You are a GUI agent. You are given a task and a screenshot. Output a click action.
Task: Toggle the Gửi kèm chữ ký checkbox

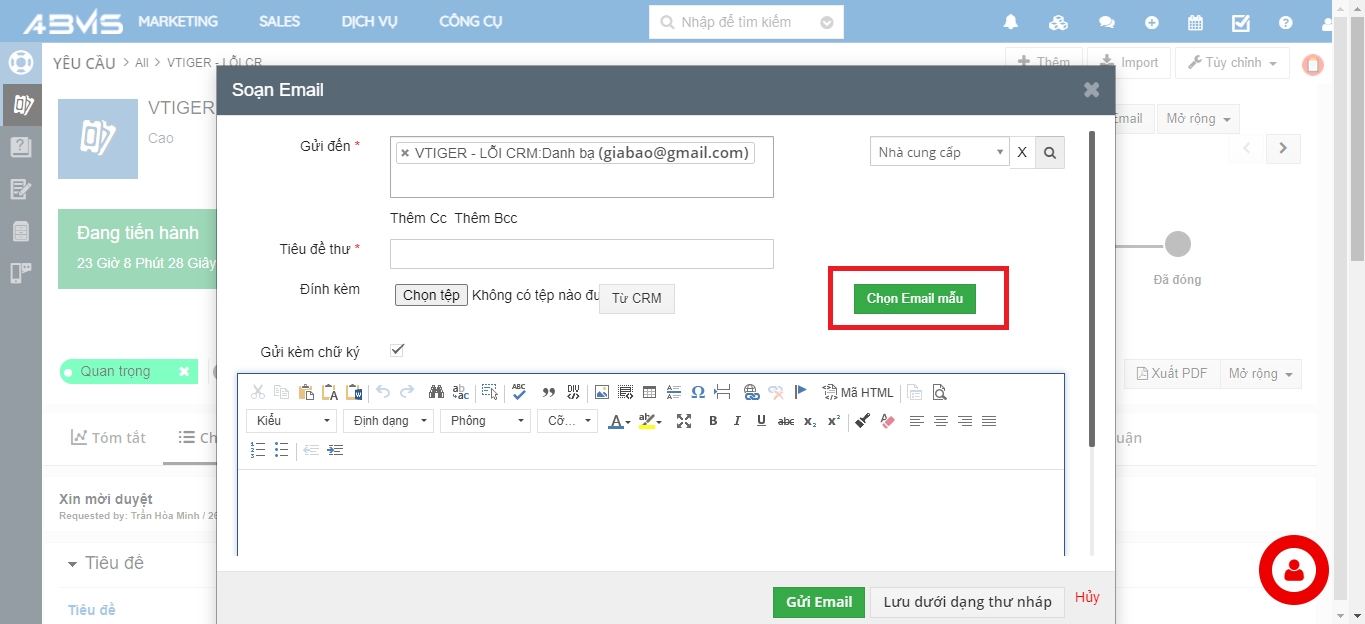coord(397,350)
